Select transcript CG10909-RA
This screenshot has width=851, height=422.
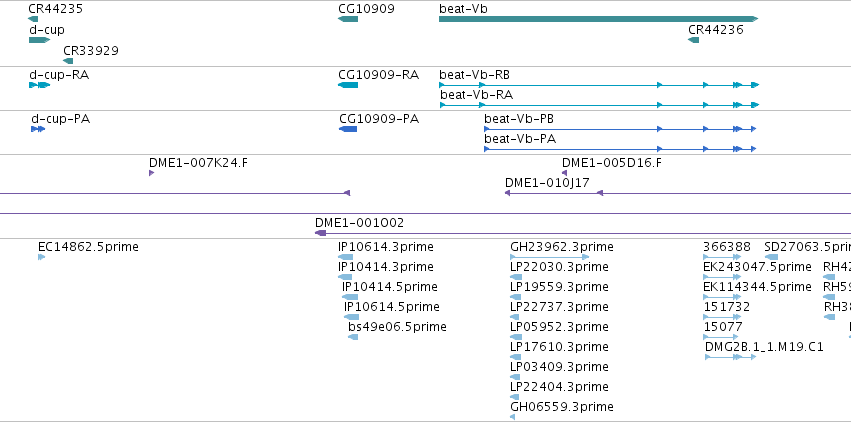click(x=348, y=85)
